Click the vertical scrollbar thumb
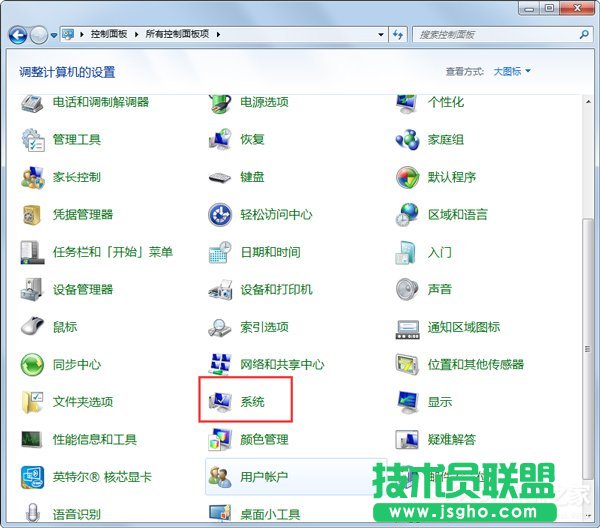This screenshot has width=600, height=528. (x=588, y=349)
